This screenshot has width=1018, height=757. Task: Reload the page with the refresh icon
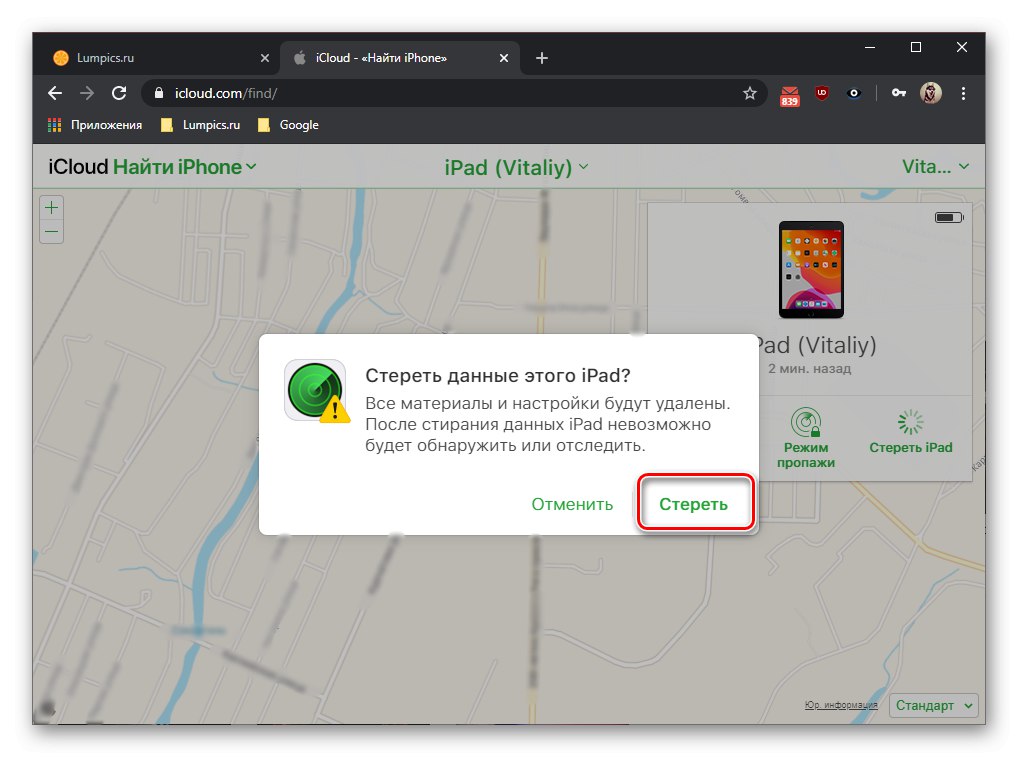tap(119, 93)
